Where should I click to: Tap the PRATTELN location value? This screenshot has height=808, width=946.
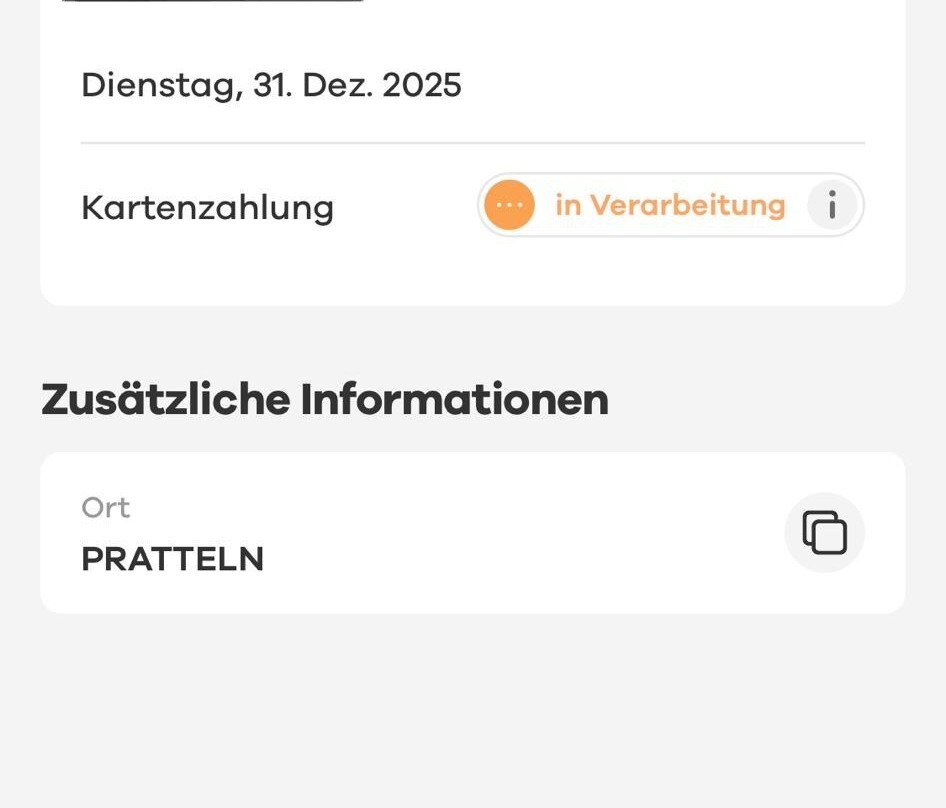click(172, 559)
